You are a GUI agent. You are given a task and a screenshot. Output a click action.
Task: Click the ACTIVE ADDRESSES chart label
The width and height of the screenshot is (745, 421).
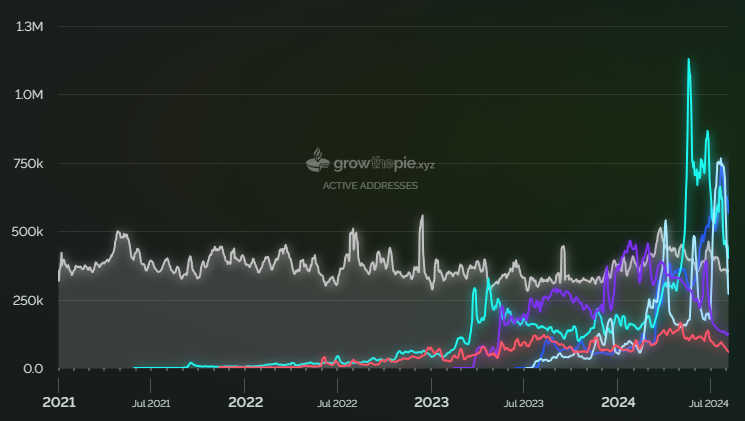coord(370,186)
